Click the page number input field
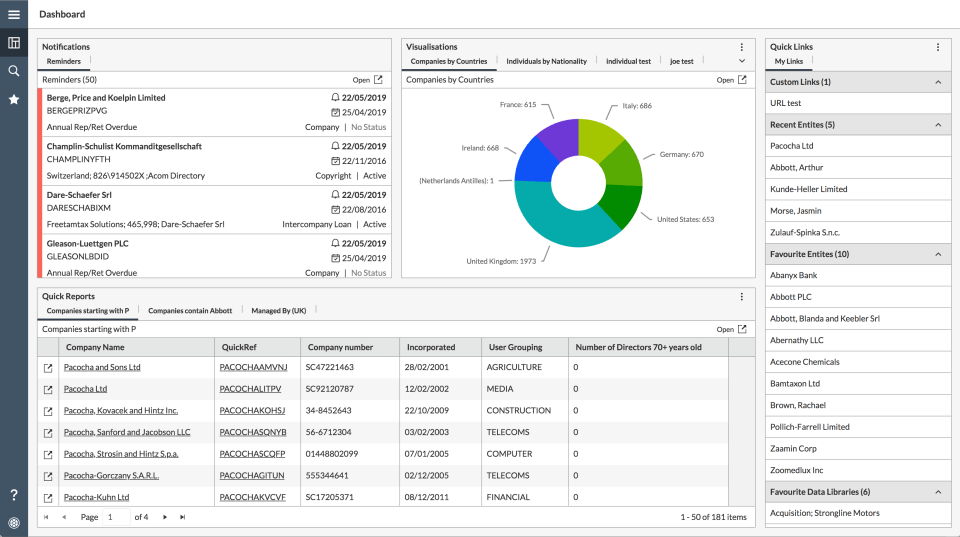The height and width of the screenshot is (537, 960). pos(117,517)
